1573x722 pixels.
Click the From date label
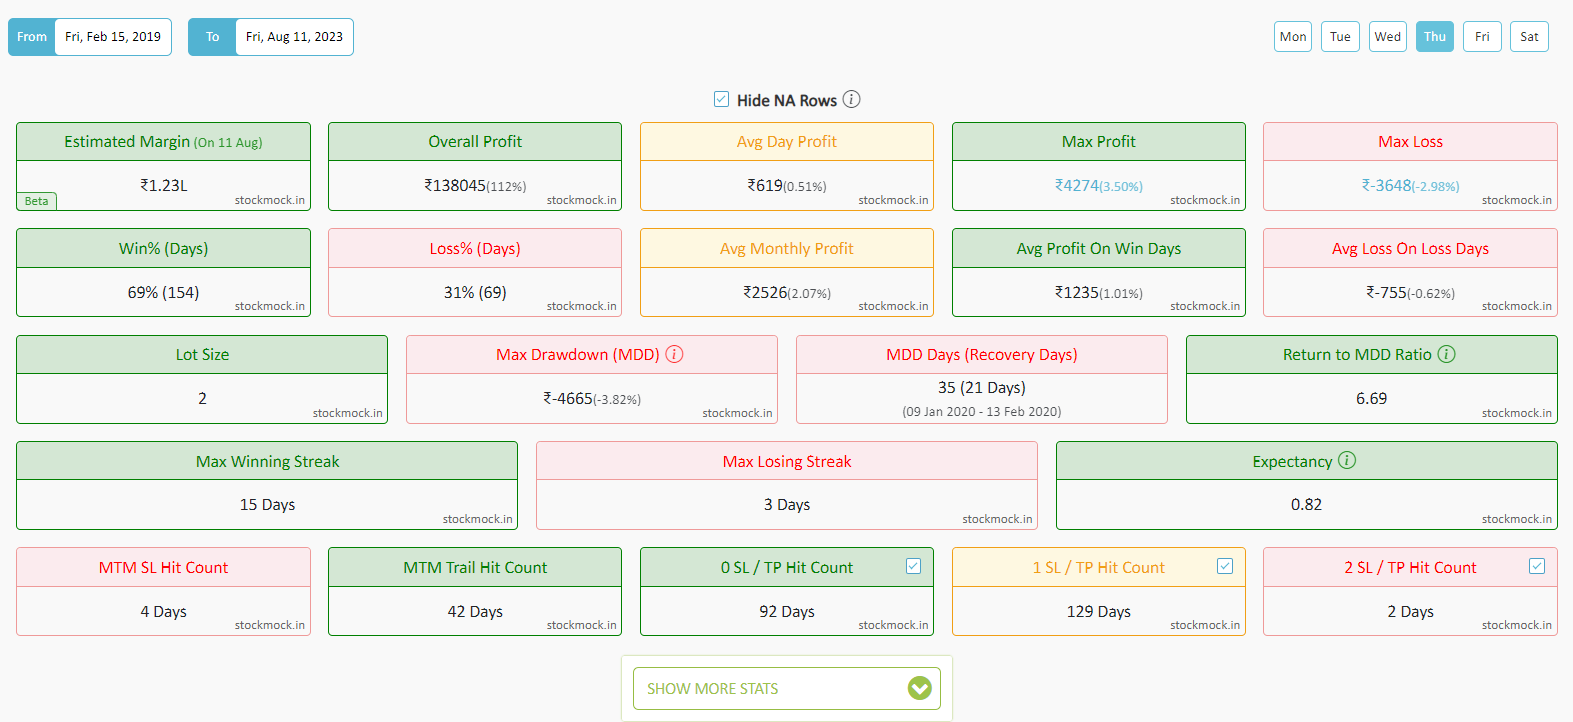pos(32,37)
